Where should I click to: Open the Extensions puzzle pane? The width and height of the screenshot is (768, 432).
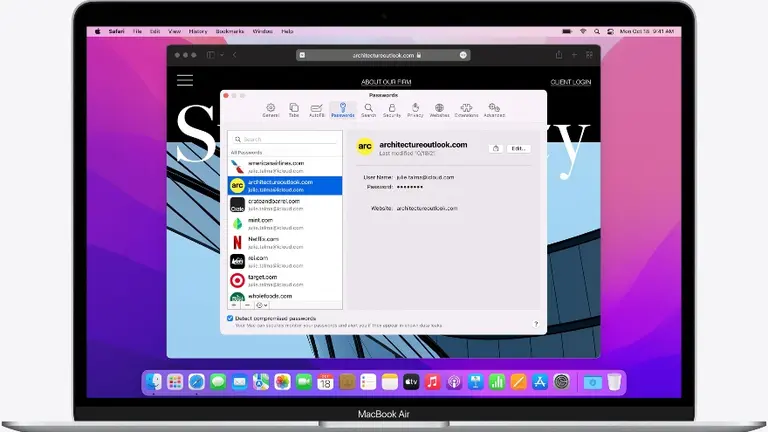(466, 110)
